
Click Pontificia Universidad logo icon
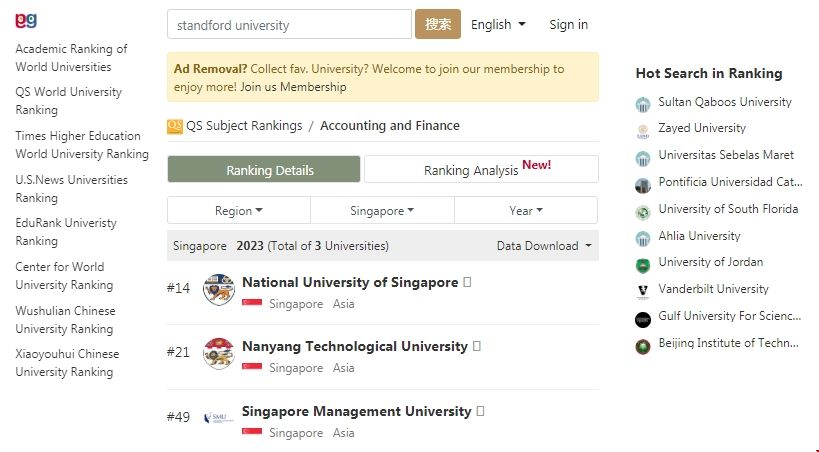643,184
